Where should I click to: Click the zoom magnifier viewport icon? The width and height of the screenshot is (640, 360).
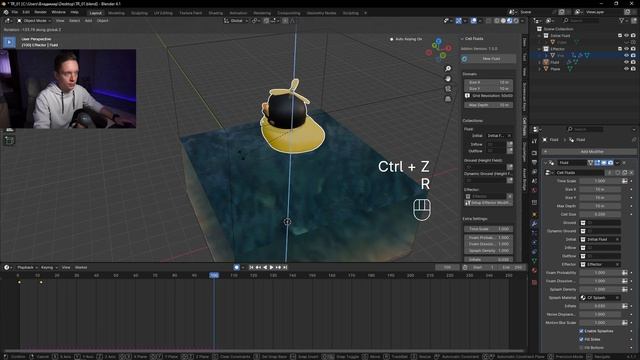tap(448, 69)
